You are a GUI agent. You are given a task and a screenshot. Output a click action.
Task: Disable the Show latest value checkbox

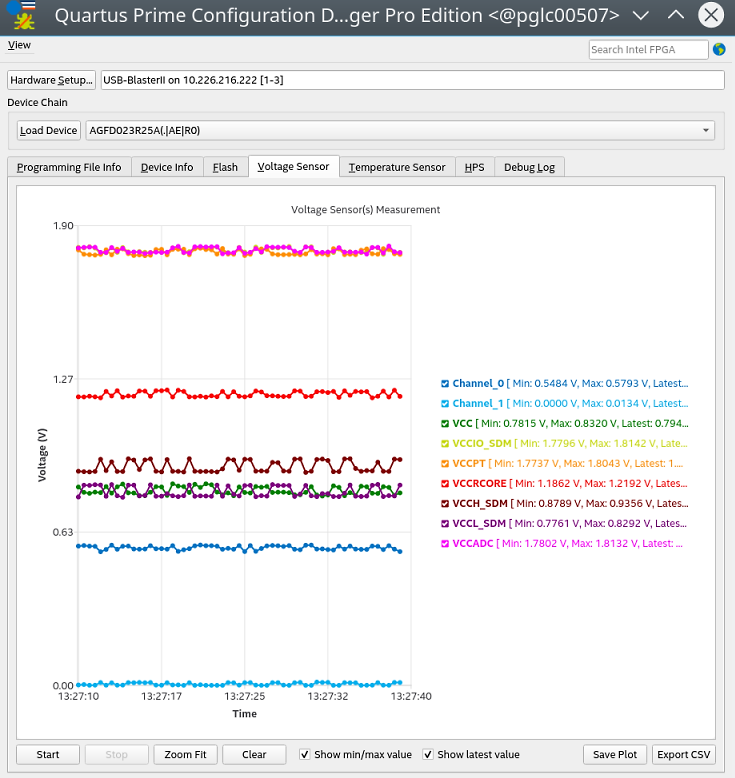428,754
